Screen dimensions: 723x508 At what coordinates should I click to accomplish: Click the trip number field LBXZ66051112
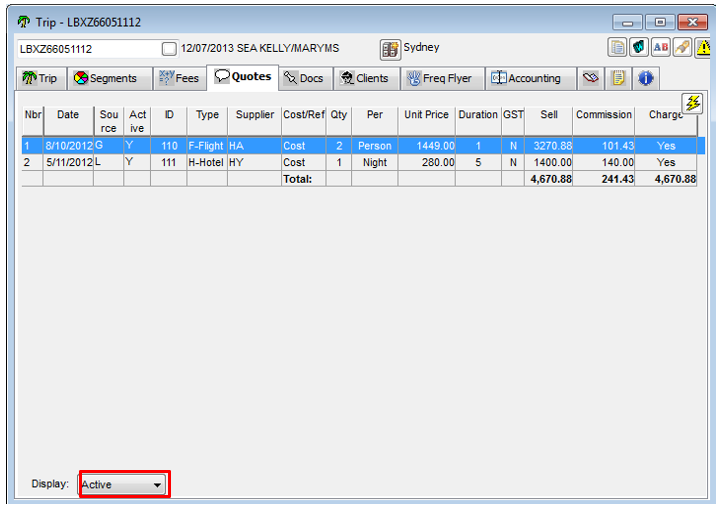click(89, 49)
